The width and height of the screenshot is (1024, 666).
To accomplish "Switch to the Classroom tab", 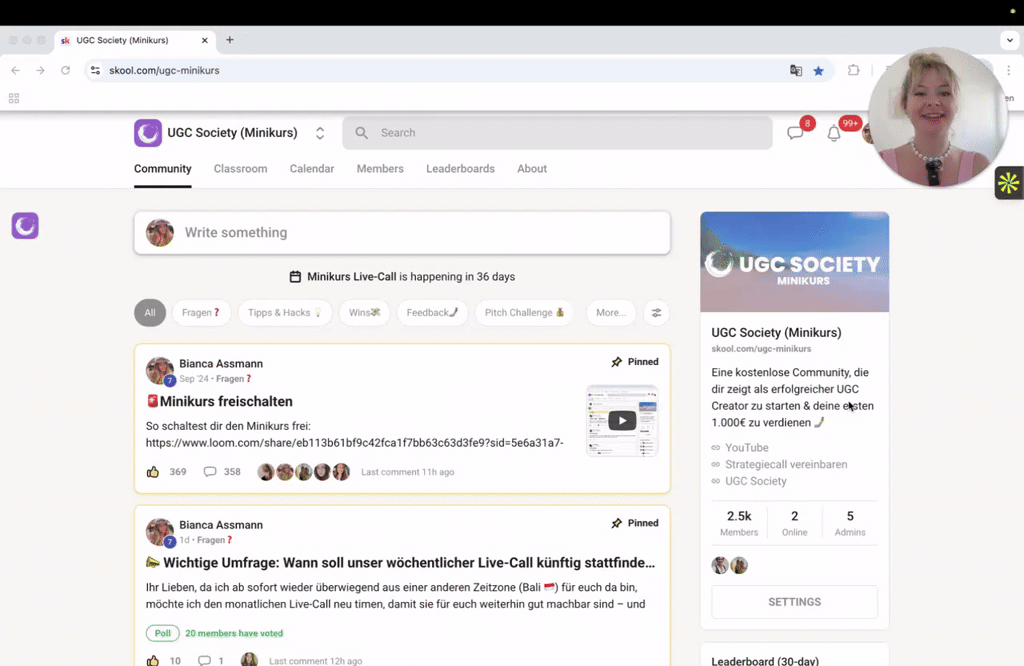I will click(240, 168).
